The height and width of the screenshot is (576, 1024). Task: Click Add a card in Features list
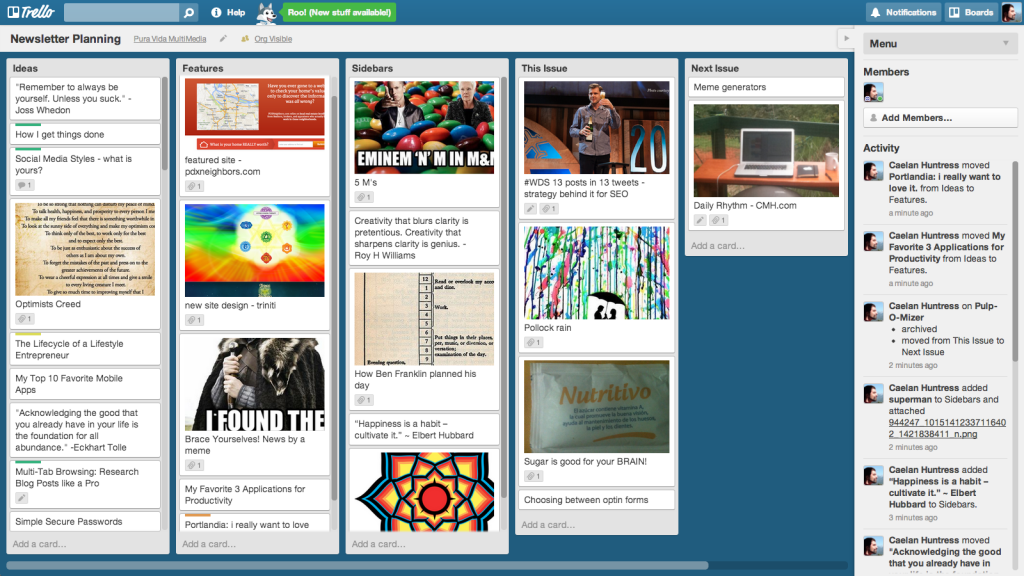click(x=209, y=543)
